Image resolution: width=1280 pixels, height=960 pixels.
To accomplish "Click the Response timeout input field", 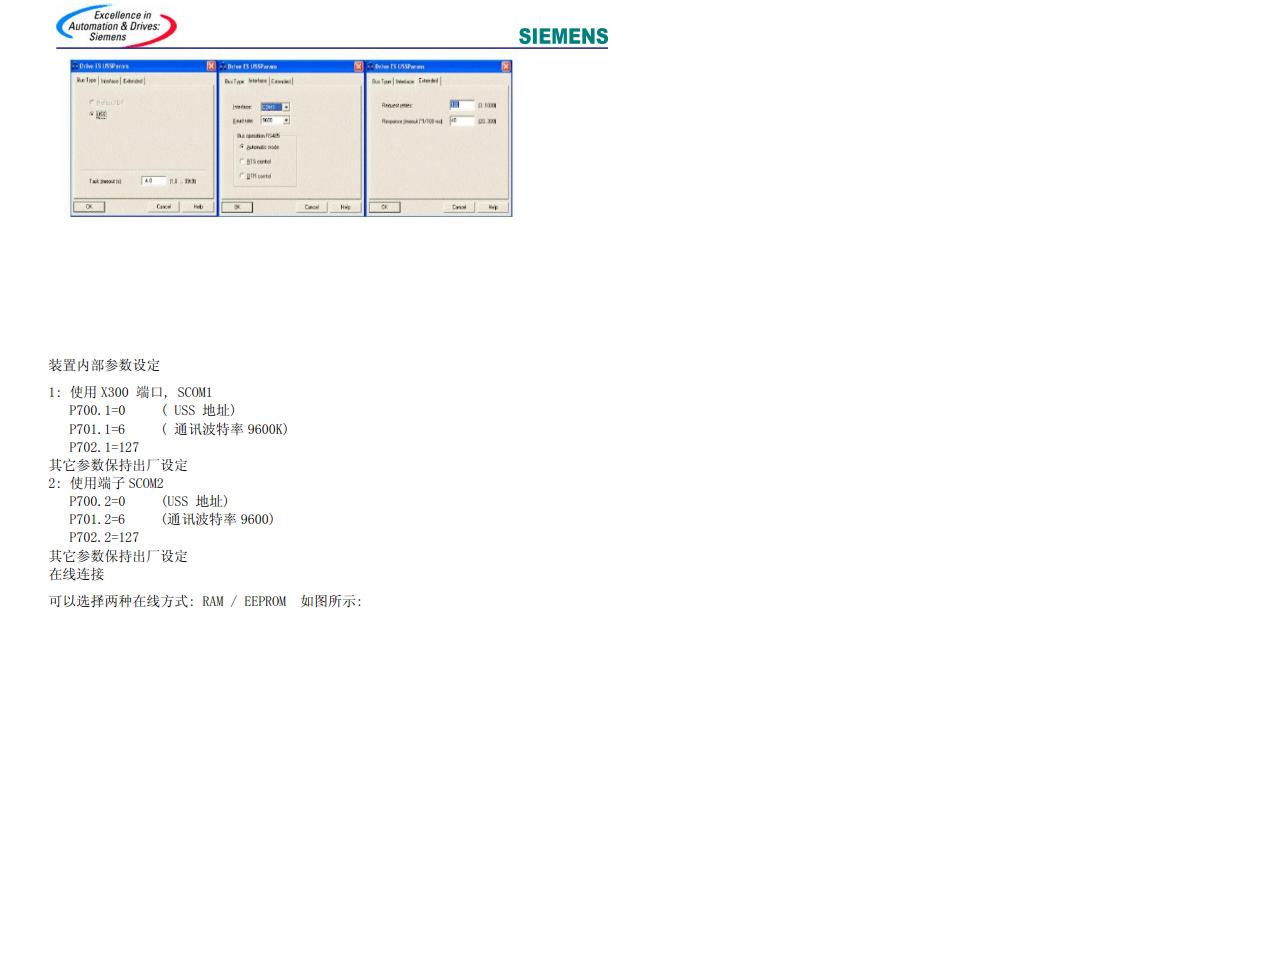I will pyautogui.click(x=462, y=121).
